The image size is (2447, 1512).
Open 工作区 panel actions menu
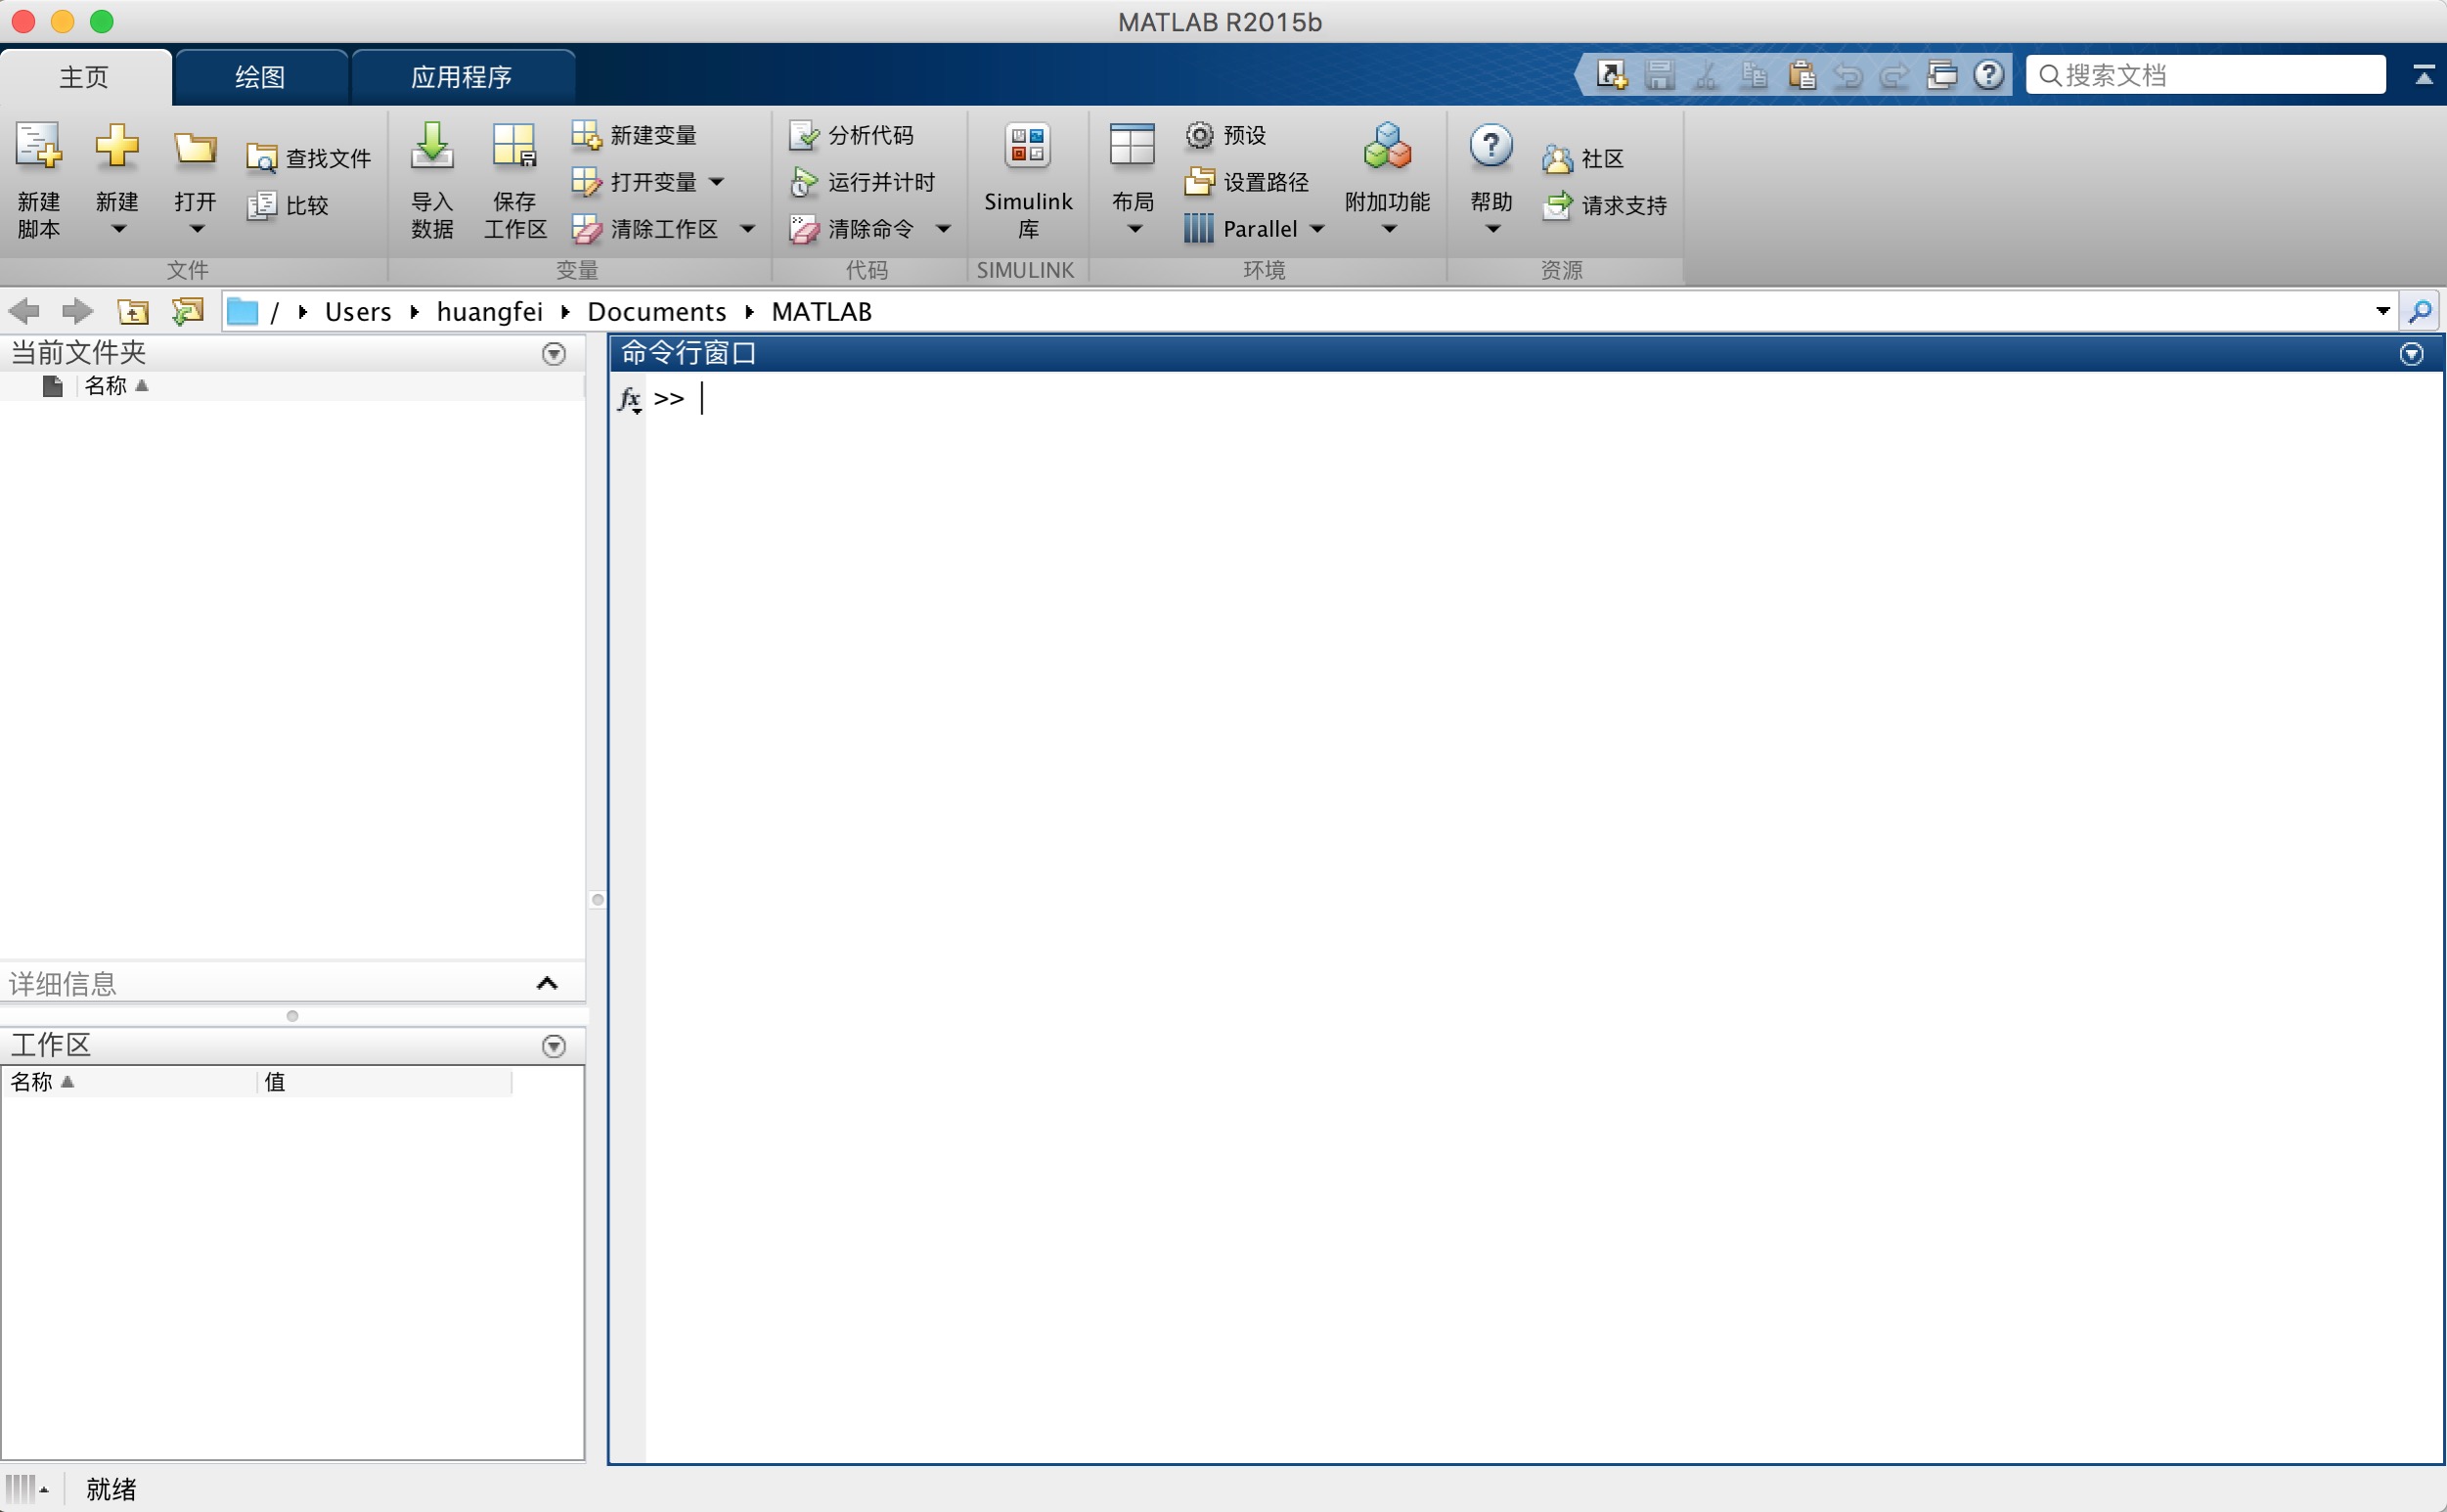click(x=553, y=1046)
